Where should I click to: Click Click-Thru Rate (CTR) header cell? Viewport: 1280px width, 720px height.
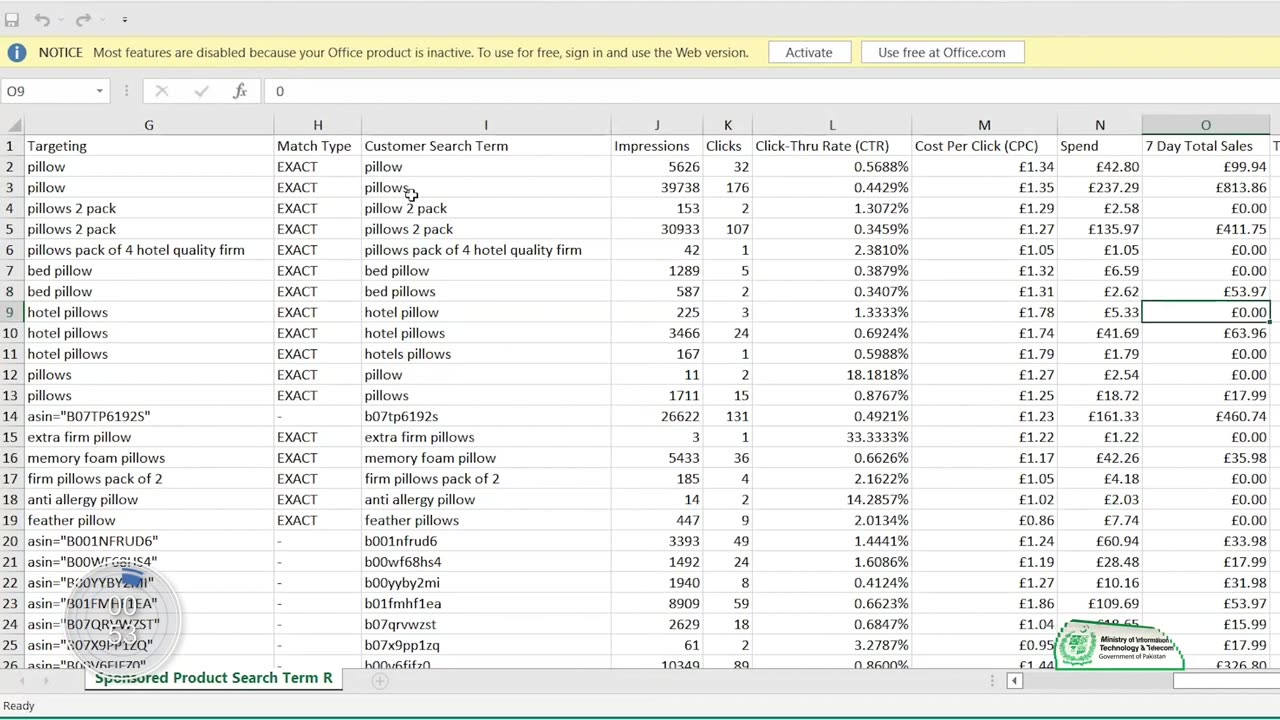[x=832, y=146]
